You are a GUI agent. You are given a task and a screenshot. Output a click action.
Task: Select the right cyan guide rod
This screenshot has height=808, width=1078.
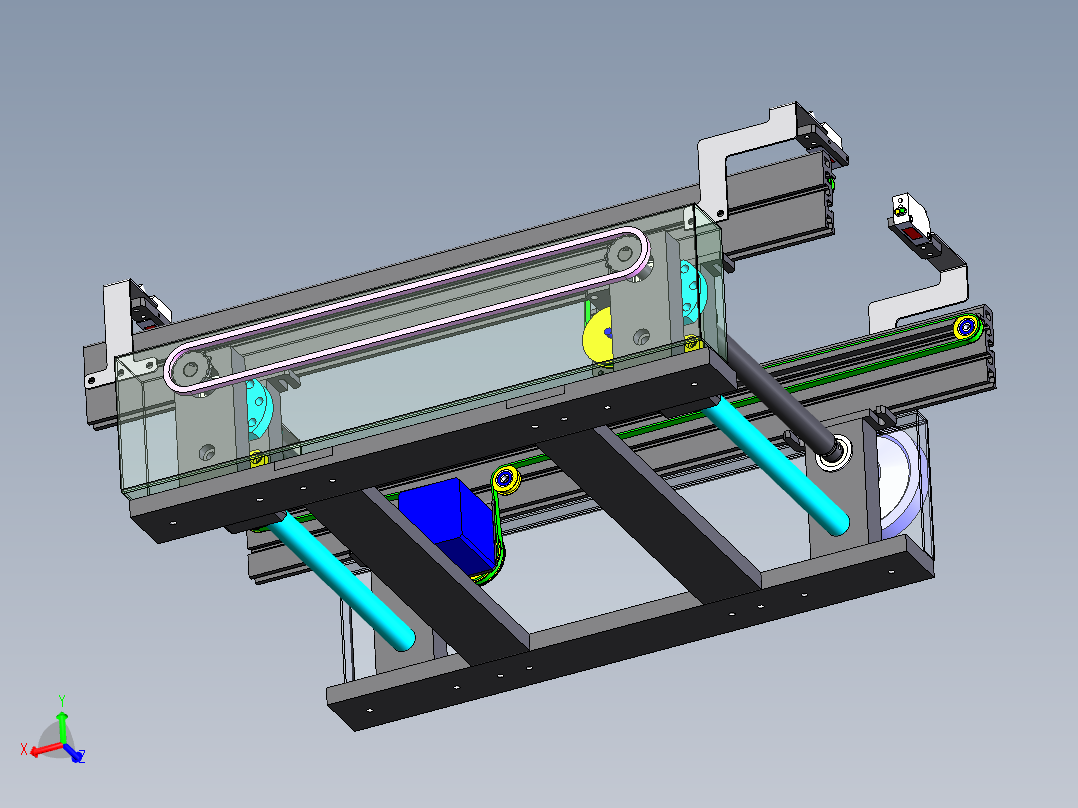point(778,467)
